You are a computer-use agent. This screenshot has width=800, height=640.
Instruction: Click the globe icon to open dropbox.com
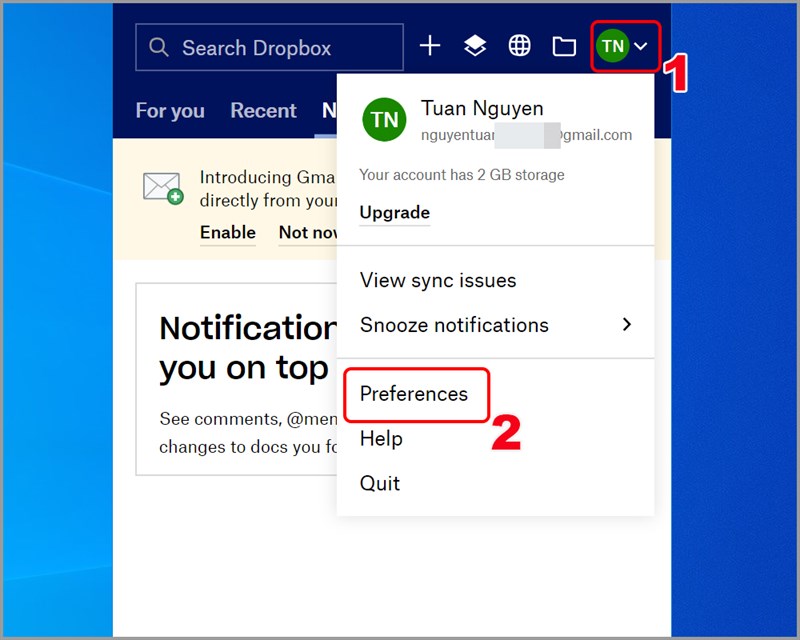pos(519,45)
